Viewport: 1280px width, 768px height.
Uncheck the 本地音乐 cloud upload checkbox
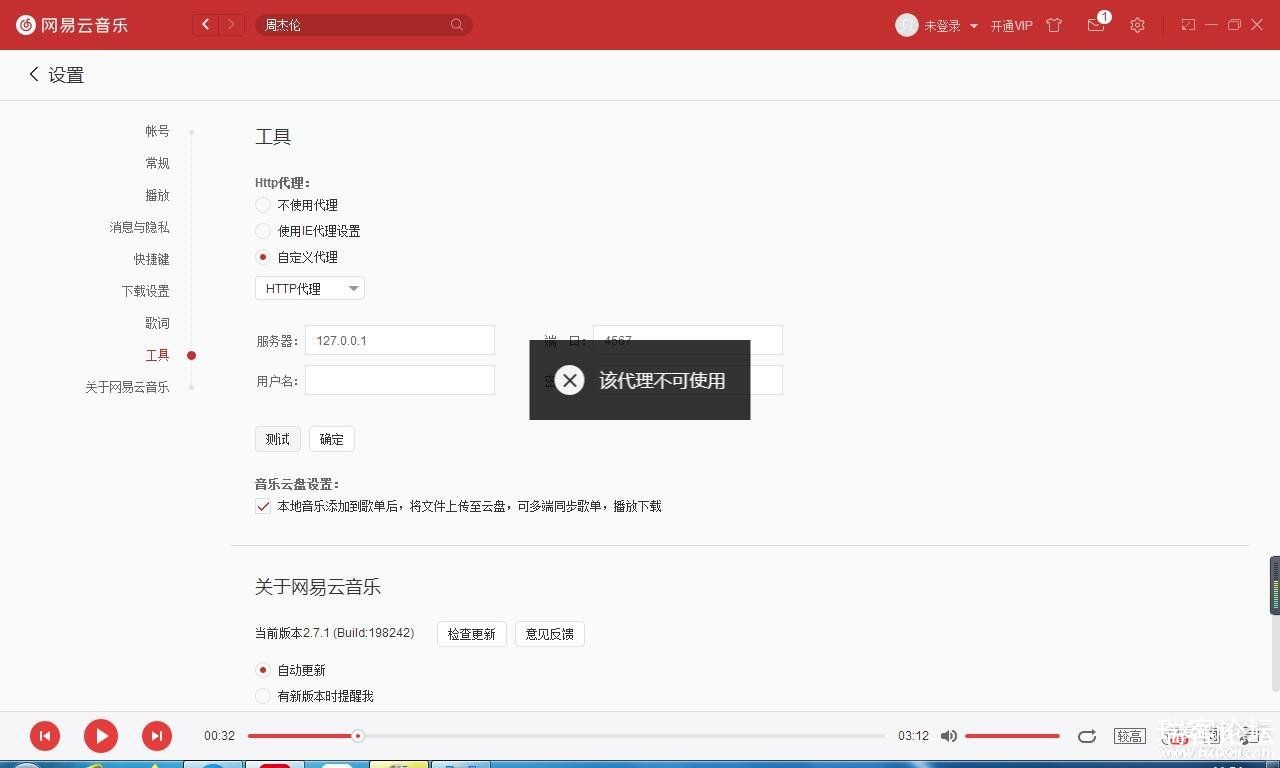pos(263,506)
